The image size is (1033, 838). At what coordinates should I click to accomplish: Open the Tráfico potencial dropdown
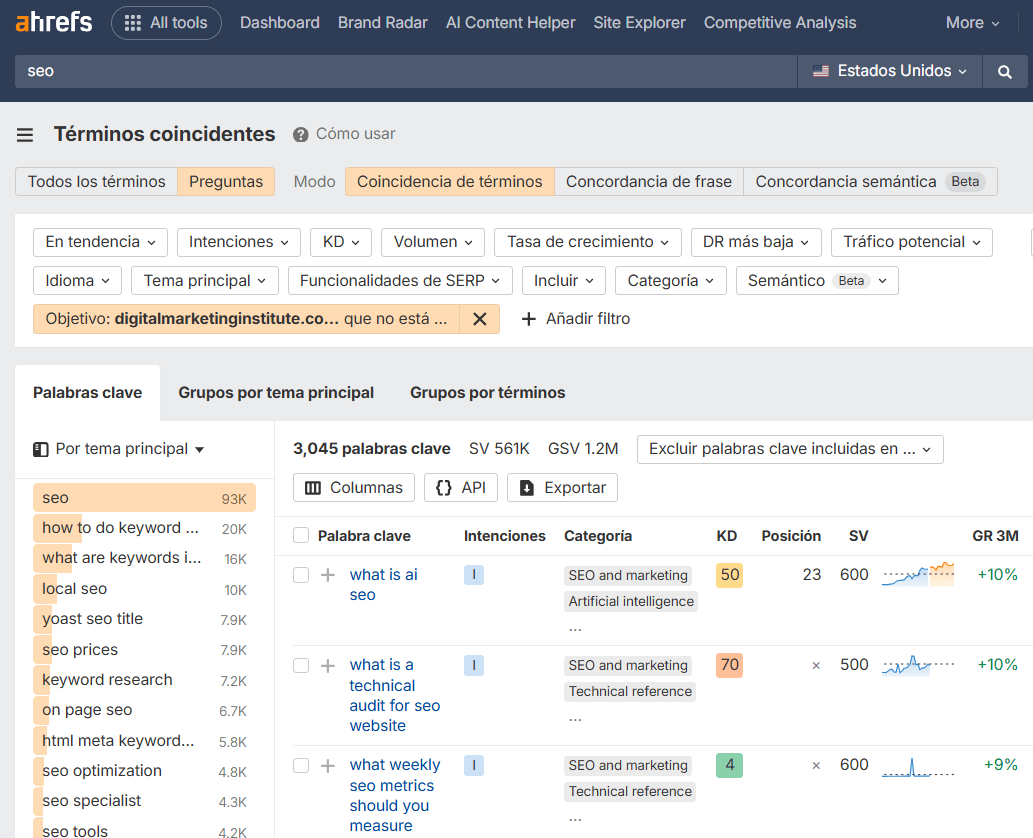912,242
